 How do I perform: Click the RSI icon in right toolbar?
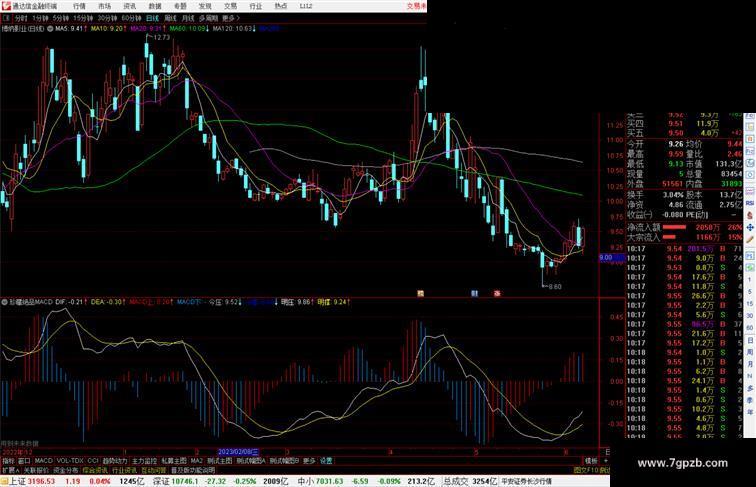(x=750, y=204)
